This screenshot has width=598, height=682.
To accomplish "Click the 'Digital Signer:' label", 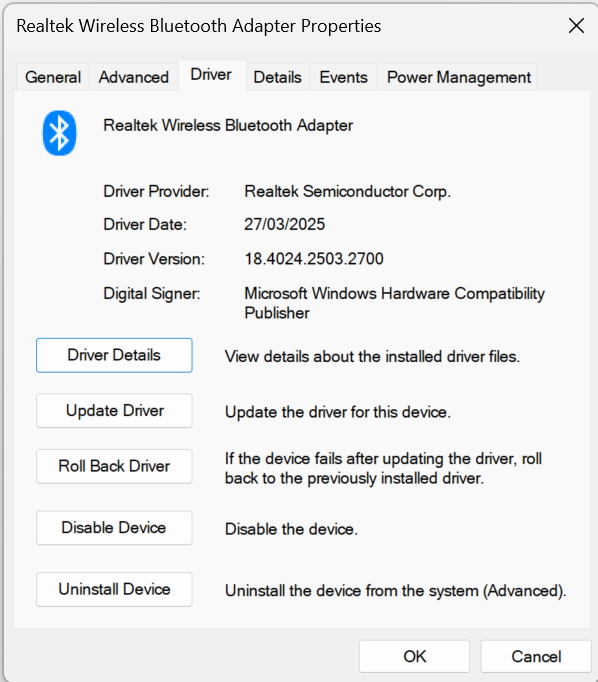I will [x=152, y=294].
